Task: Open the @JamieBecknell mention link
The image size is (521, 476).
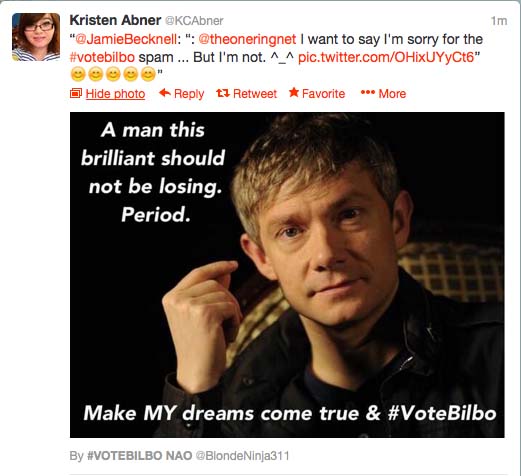Action: (126, 39)
